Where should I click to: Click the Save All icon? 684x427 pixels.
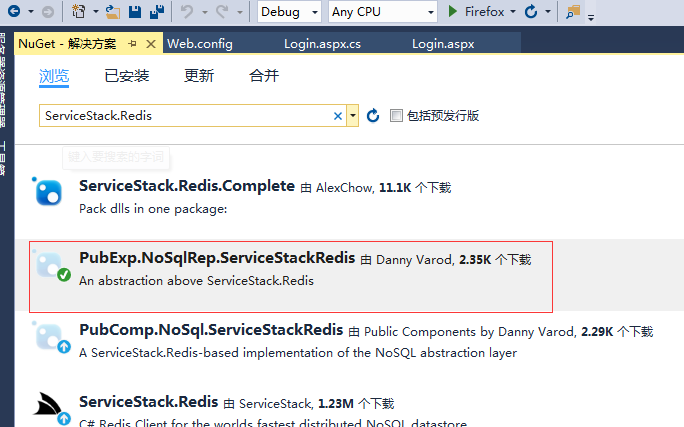[x=157, y=12]
